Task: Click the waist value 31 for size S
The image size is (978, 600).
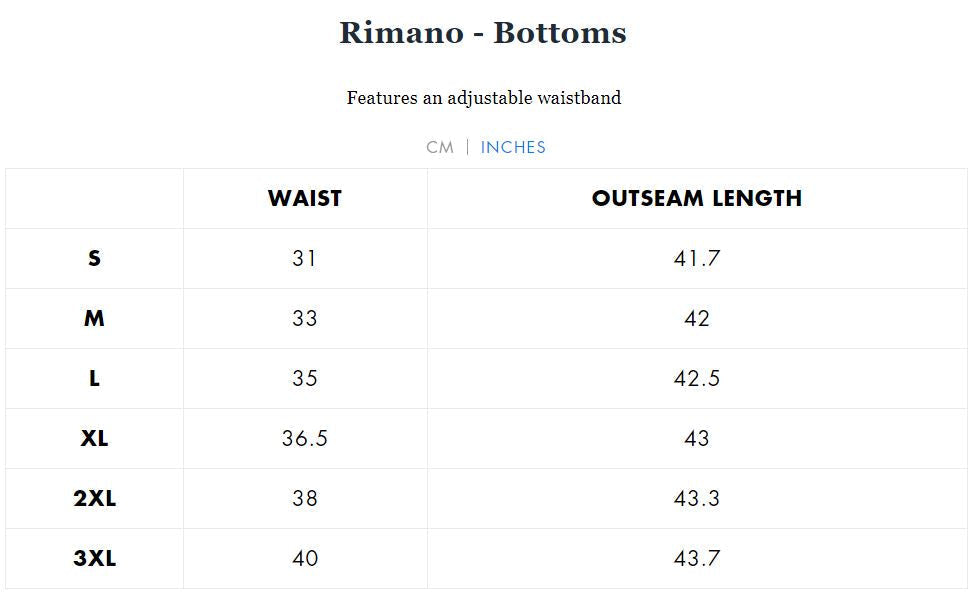Action: click(x=304, y=258)
